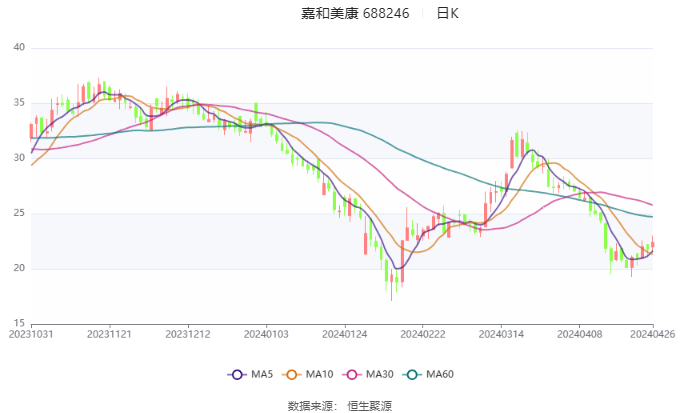Toggle MA30 visibility using its legend text
The image size is (680, 413).
point(379,374)
